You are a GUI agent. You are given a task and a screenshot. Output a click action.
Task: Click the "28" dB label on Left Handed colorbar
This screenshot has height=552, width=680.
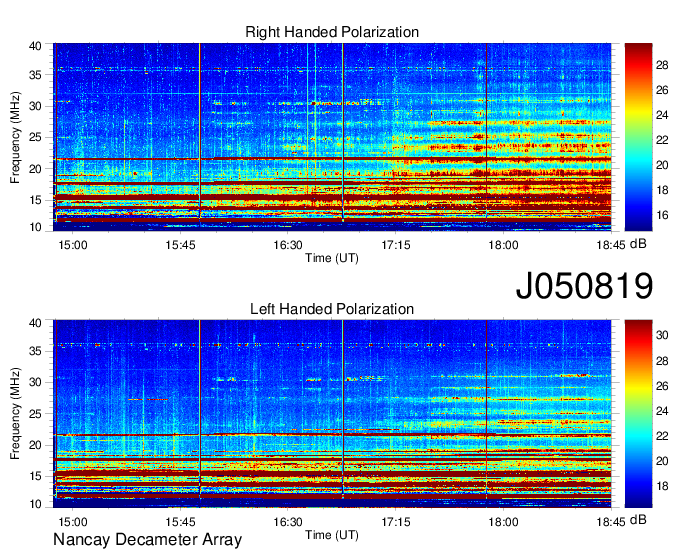tap(662, 361)
